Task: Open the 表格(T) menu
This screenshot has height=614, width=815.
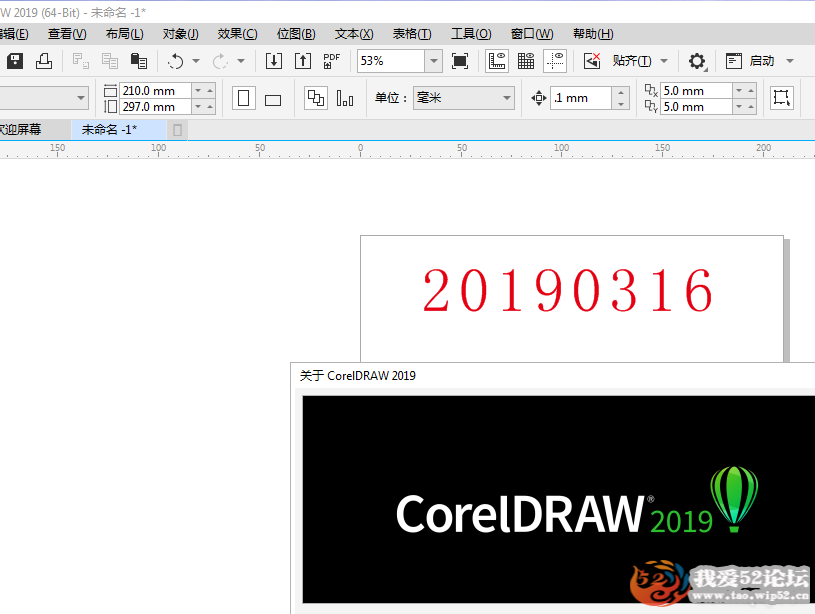Action: (412, 34)
